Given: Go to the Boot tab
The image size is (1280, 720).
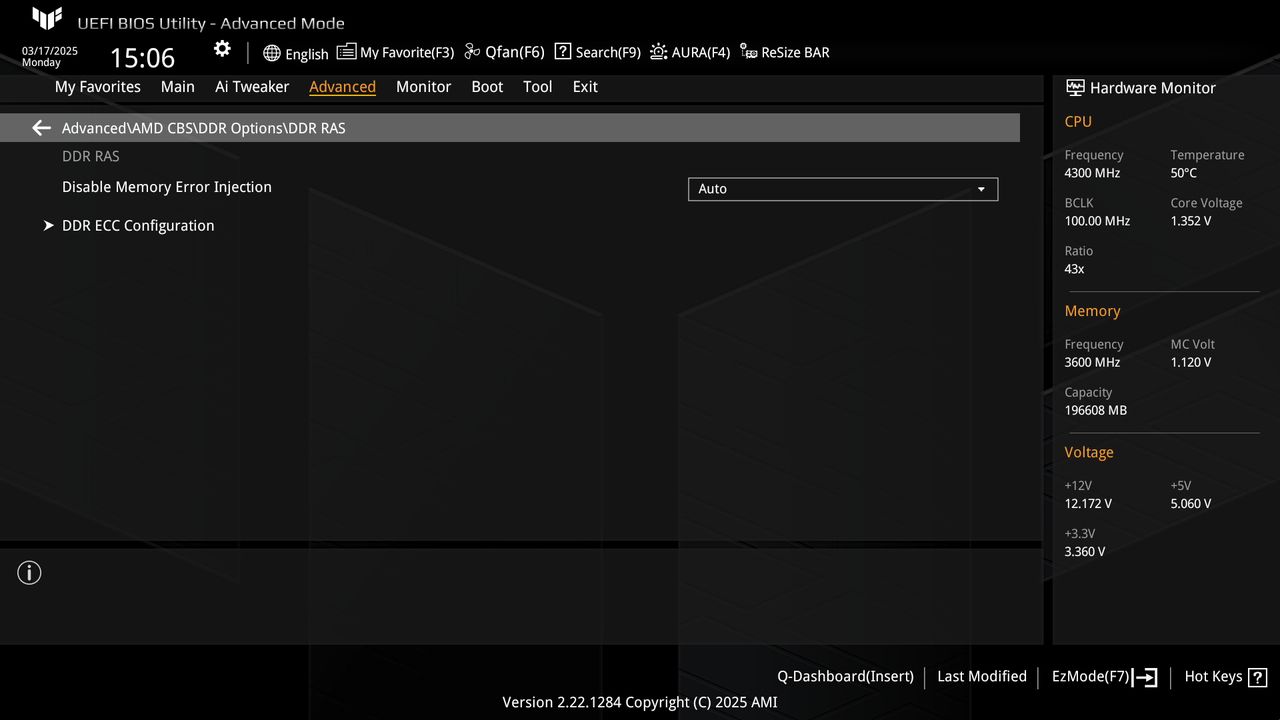Looking at the screenshot, I should [487, 87].
